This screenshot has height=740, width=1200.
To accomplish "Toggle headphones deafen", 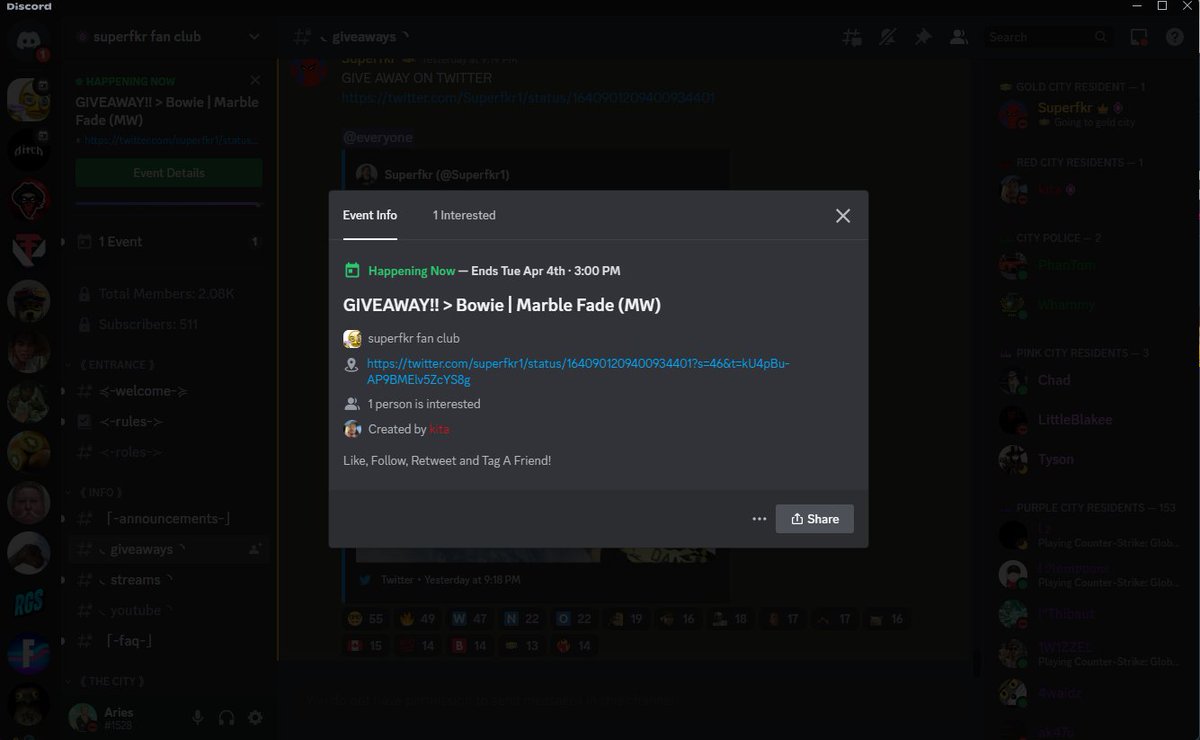I will (x=226, y=717).
